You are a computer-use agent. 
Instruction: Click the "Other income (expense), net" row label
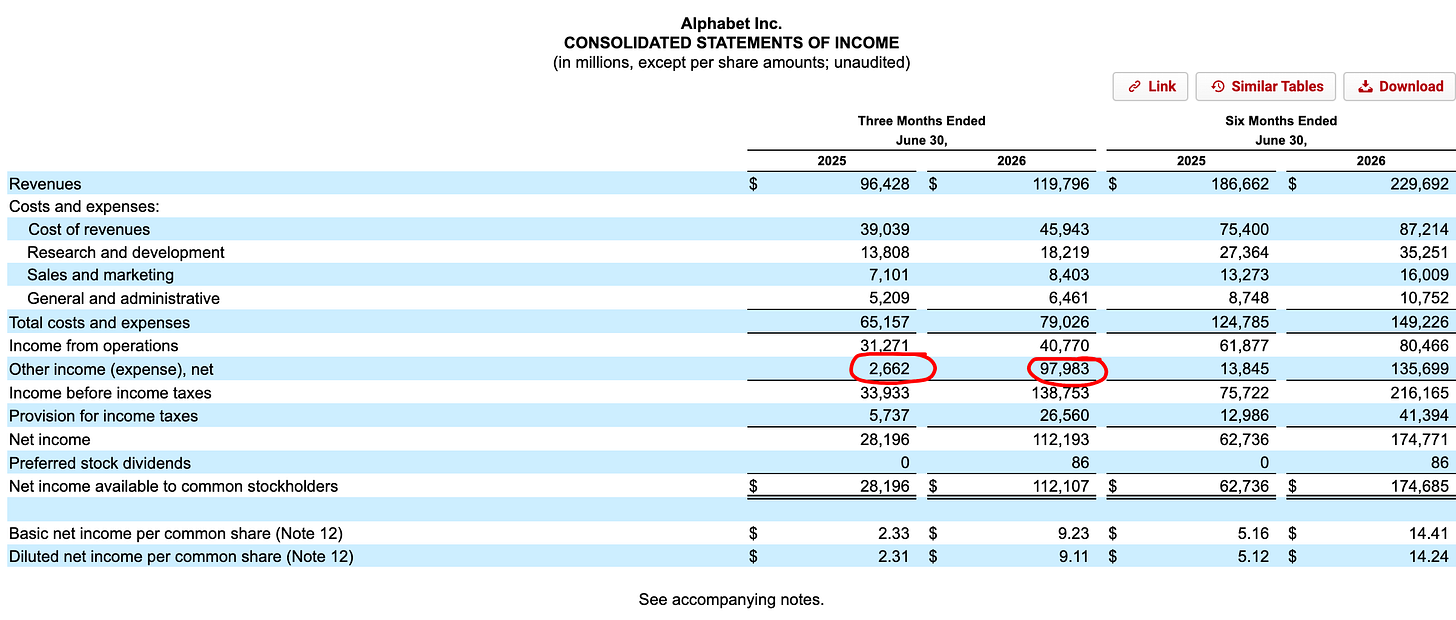coord(111,369)
